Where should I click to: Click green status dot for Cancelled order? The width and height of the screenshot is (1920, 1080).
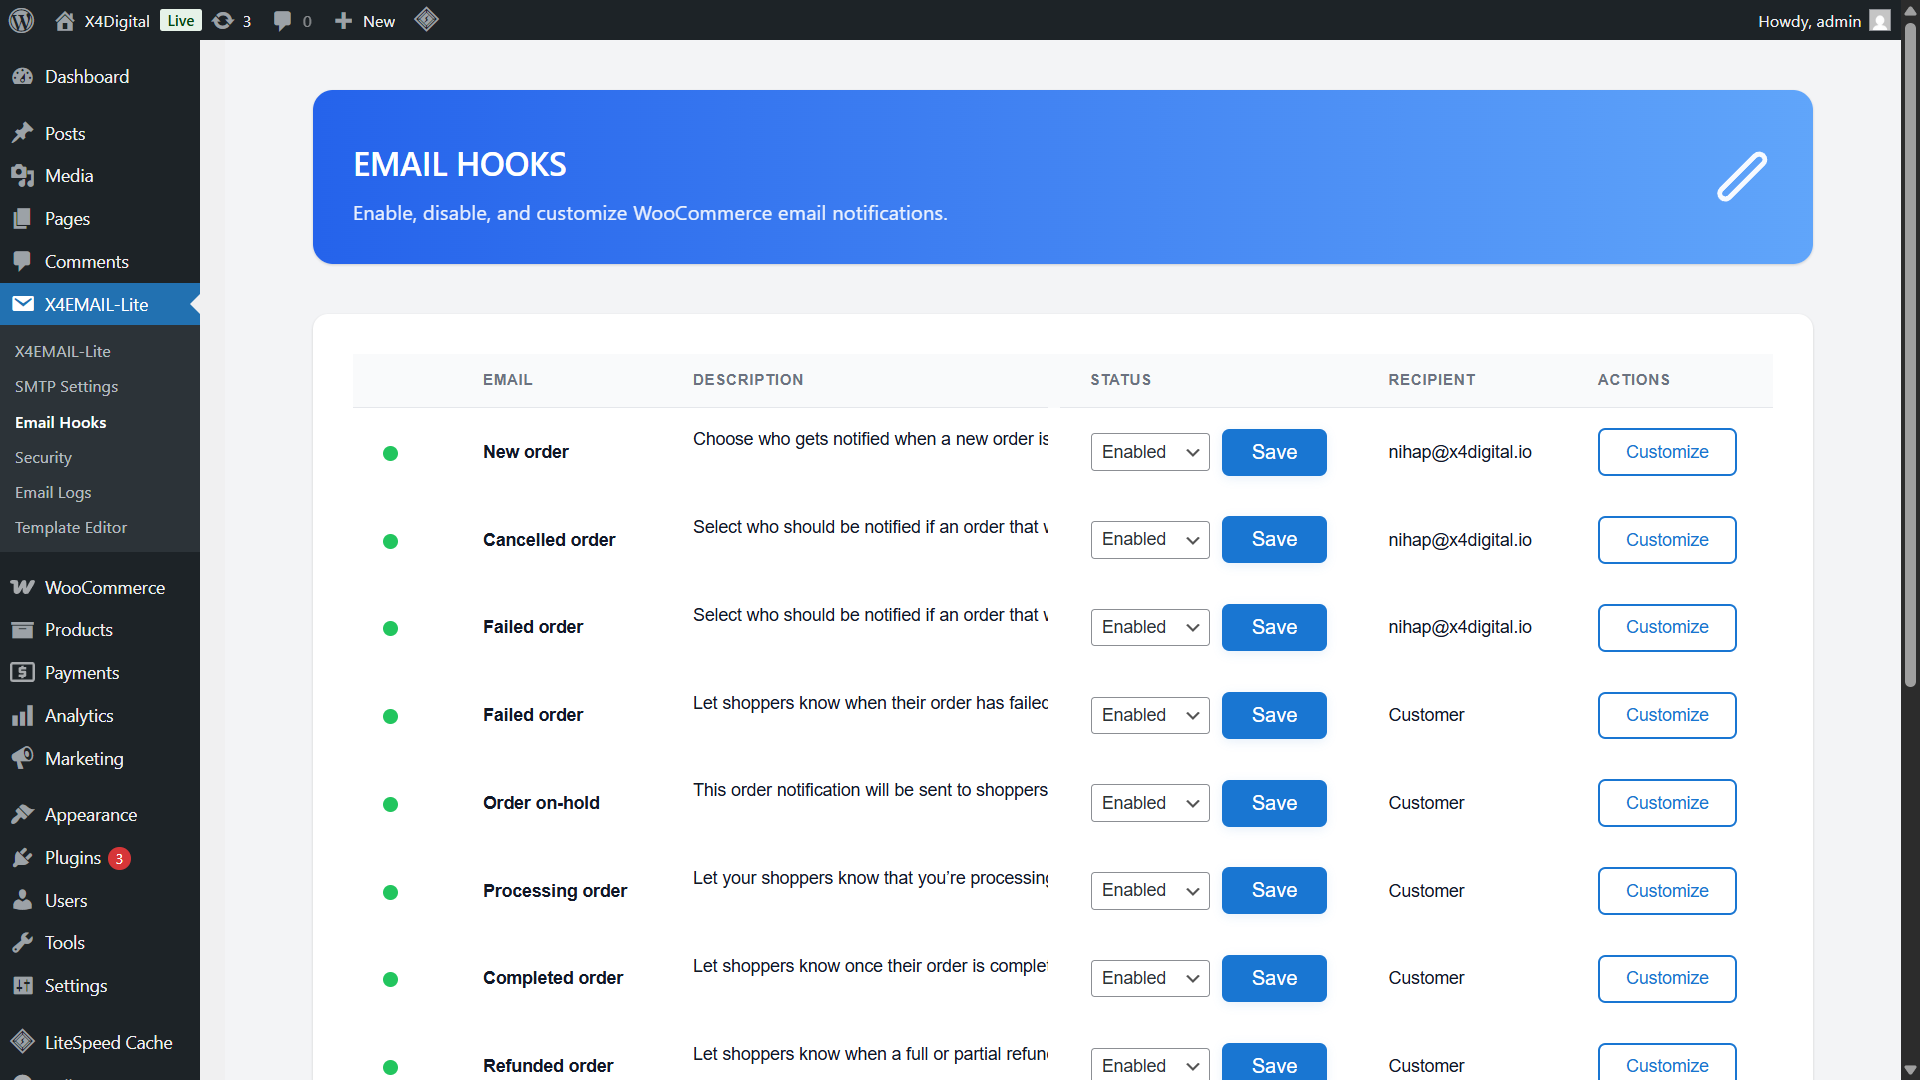click(391, 542)
